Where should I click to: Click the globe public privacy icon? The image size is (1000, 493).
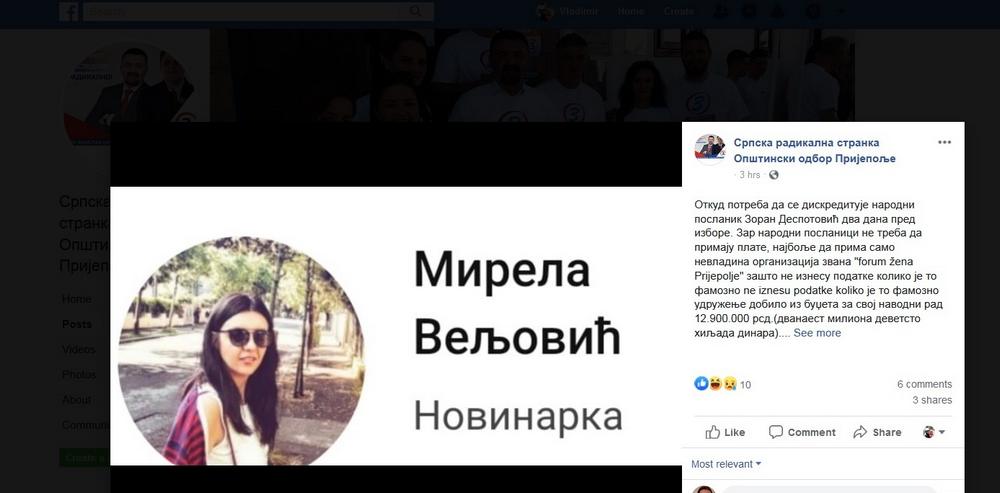coord(774,175)
